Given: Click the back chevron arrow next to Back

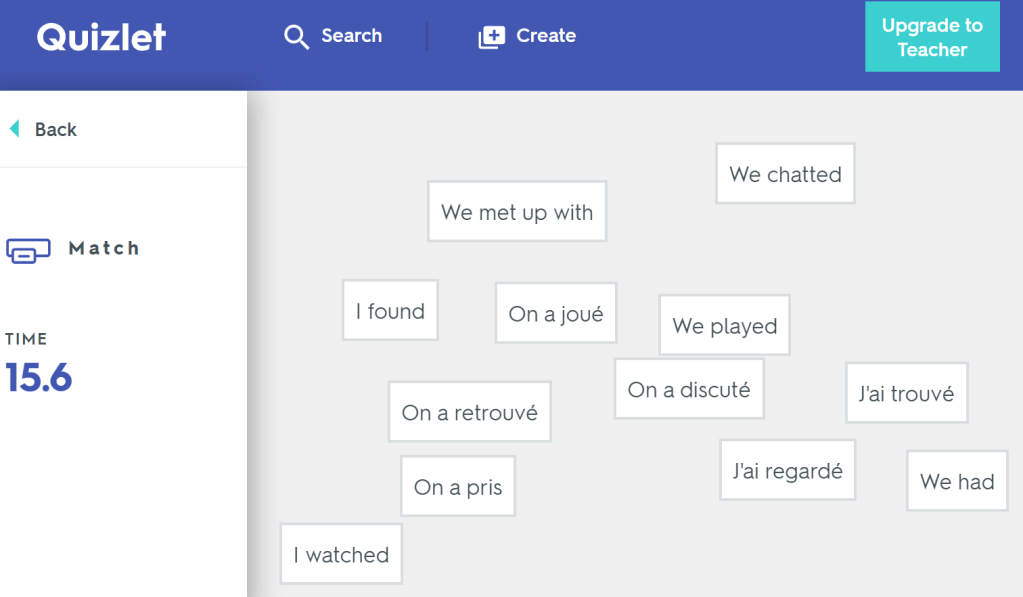Looking at the screenshot, I should [13, 129].
